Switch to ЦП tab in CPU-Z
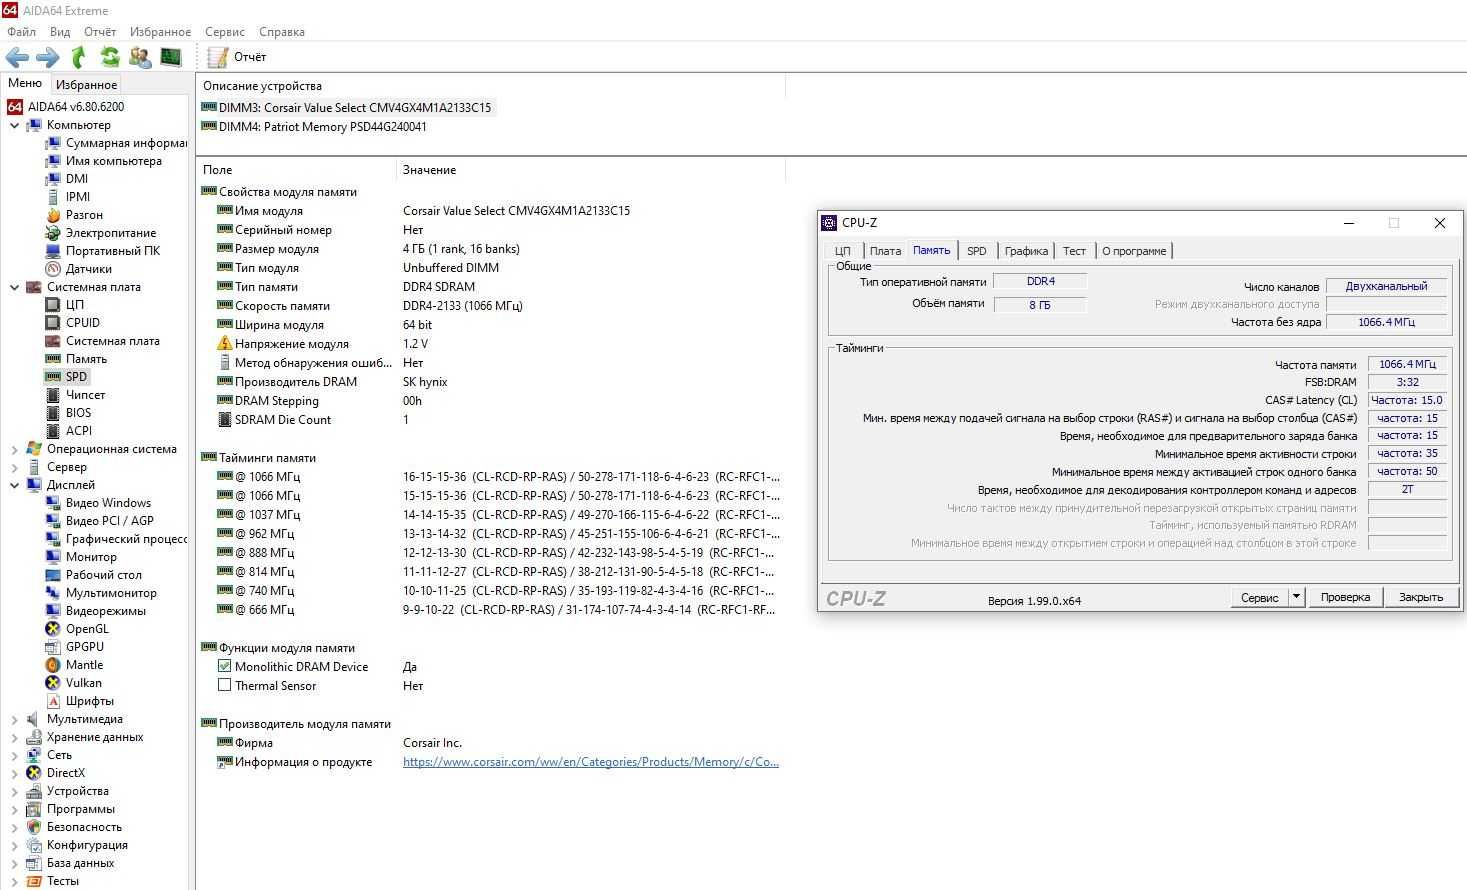Viewport: 1467px width, 890px height. tap(843, 251)
